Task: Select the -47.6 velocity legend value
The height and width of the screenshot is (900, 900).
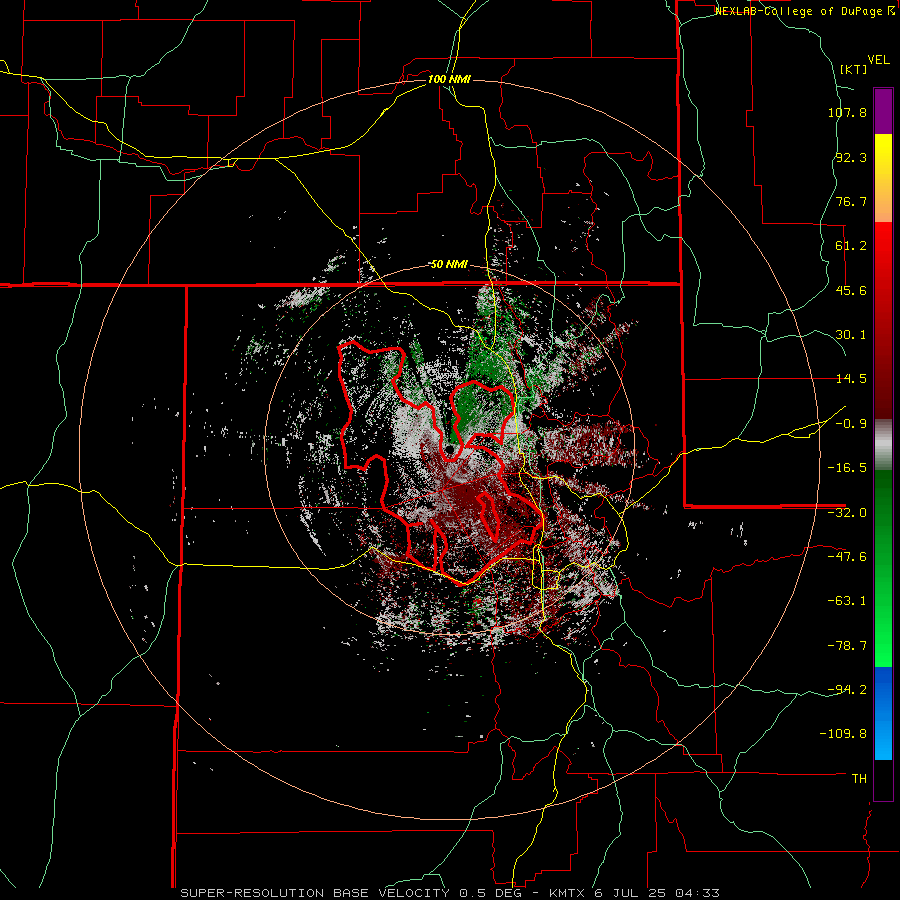Action: [847, 557]
